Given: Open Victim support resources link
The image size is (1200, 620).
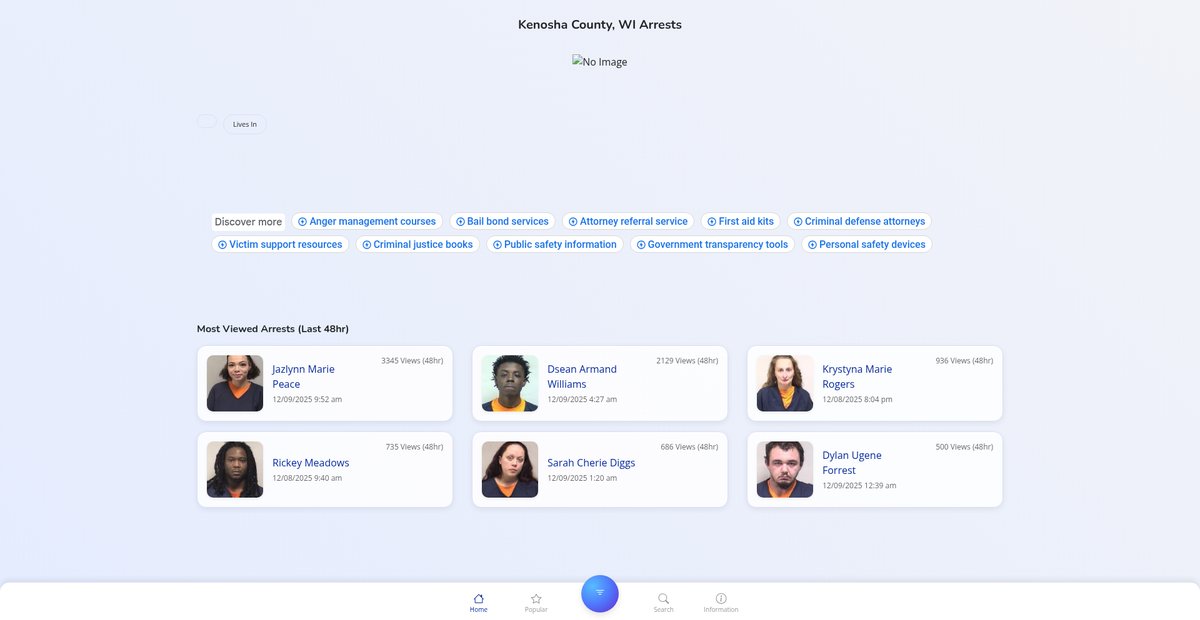Looking at the screenshot, I should point(280,244).
